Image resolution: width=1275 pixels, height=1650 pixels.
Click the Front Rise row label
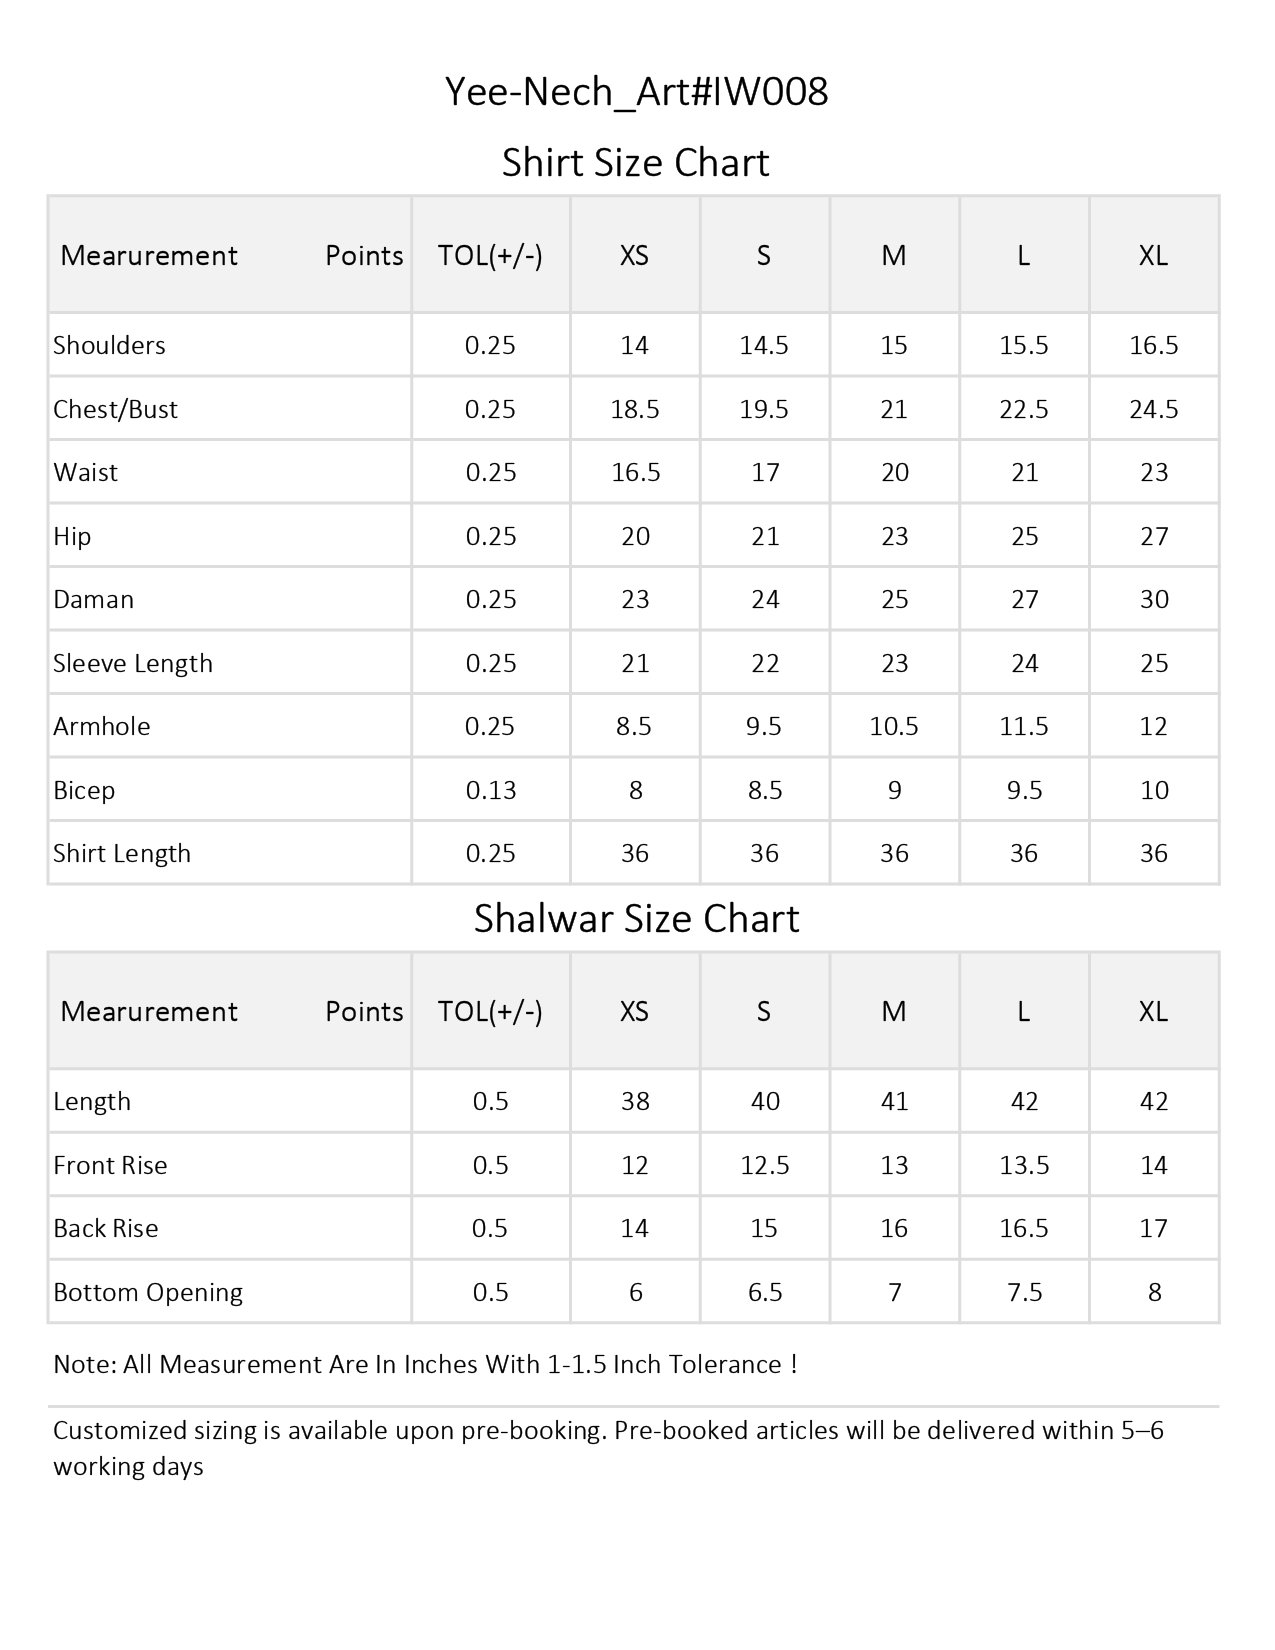click(x=110, y=1165)
